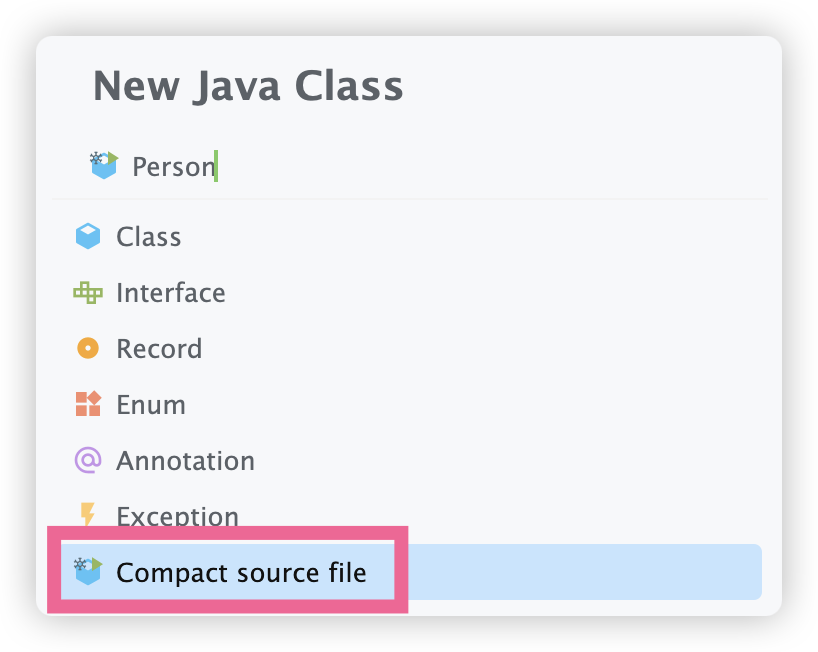Select the Exception option
This screenshot has height=652, width=818.
click(177, 516)
